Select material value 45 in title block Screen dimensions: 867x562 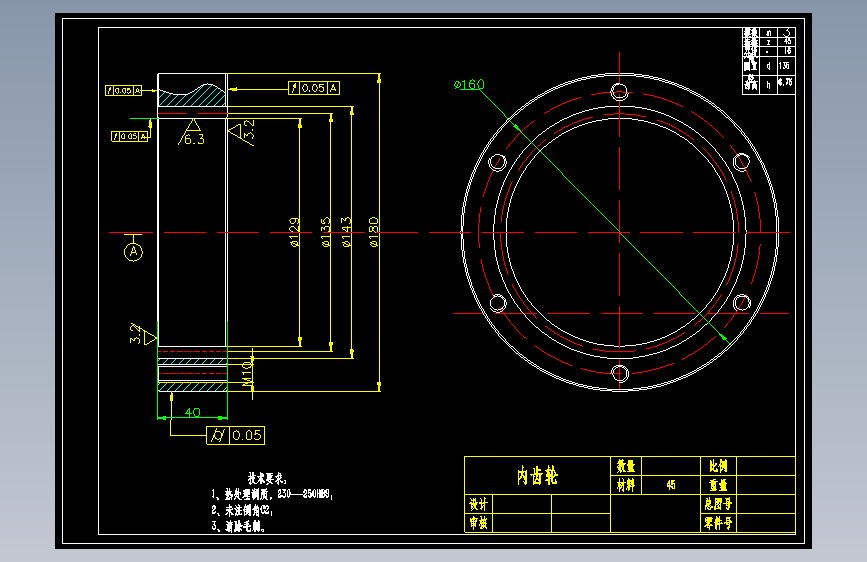pos(671,485)
